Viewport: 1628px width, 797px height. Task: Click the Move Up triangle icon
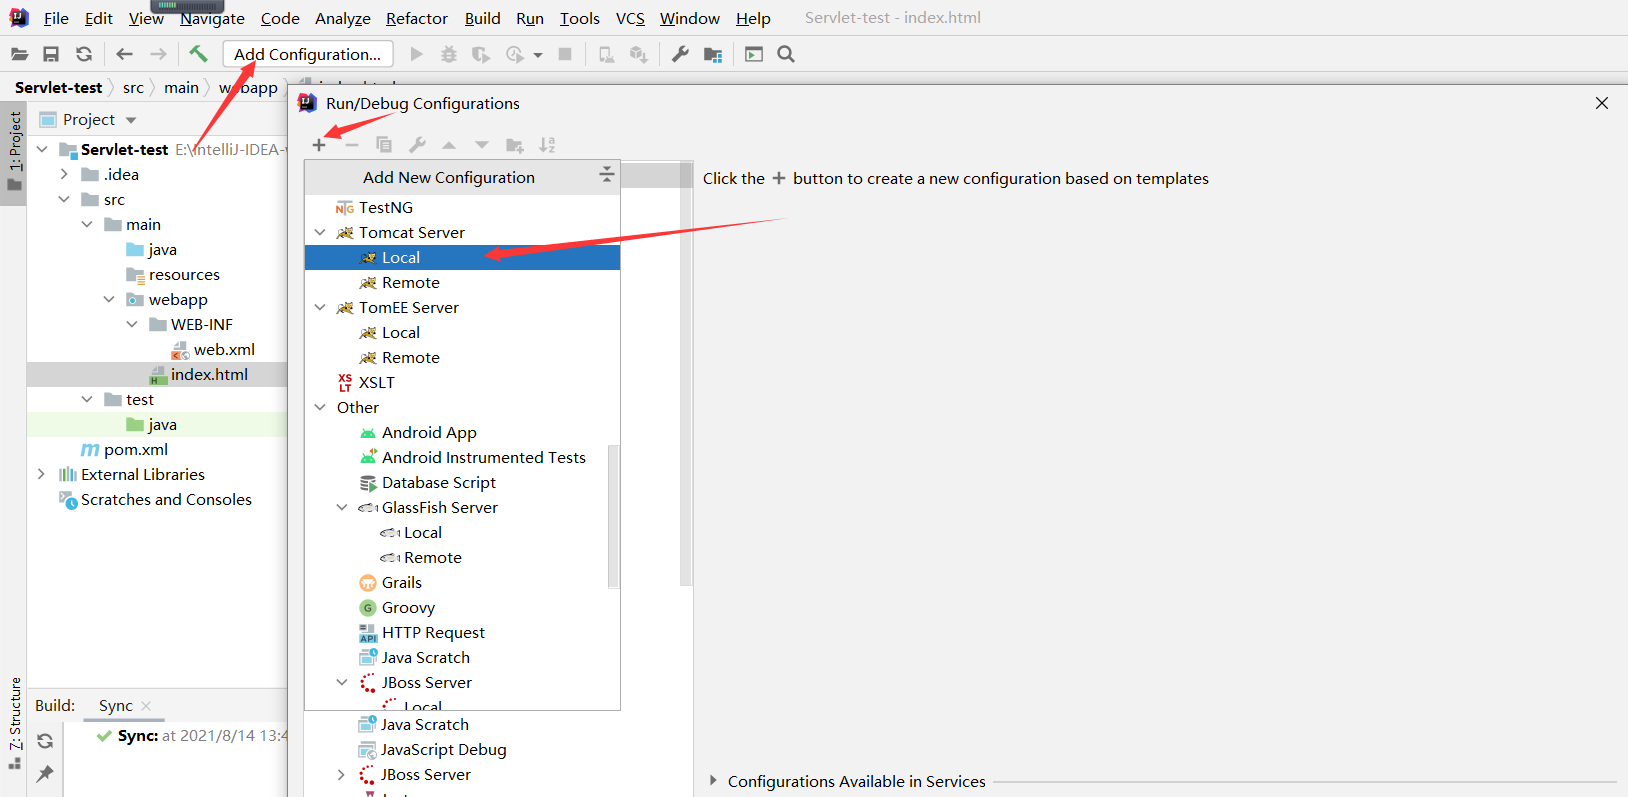coord(449,145)
